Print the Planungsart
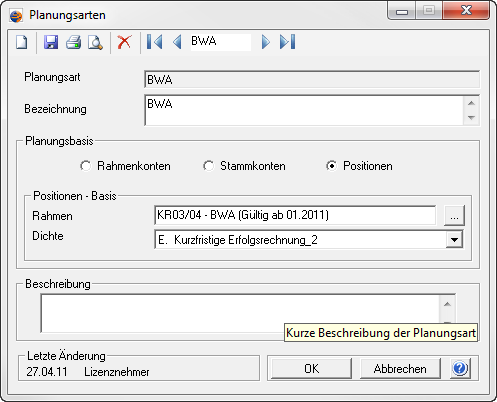This screenshot has width=497, height=402. coord(73,42)
